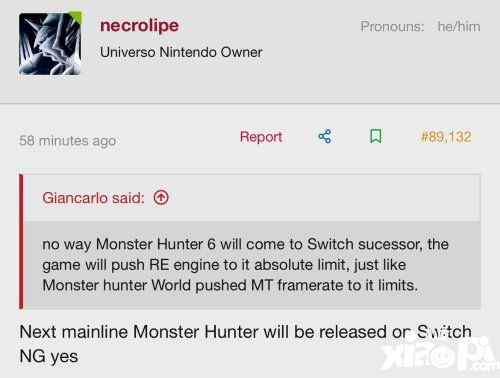The width and height of the screenshot is (500, 378).
Task: Click the "he/him" pronouns value
Action: tap(459, 27)
